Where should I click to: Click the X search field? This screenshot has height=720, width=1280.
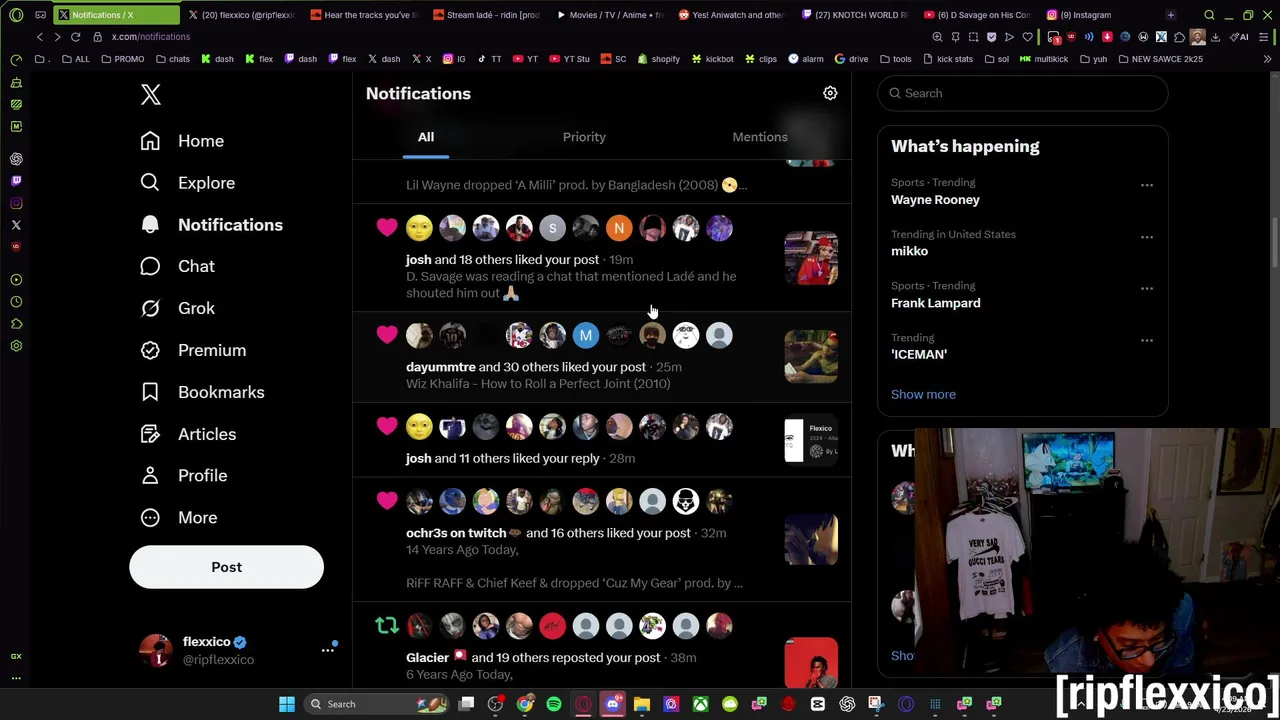1022,93
